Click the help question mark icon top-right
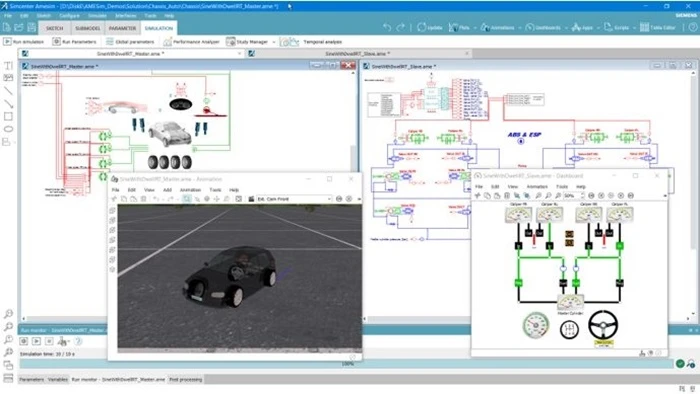This screenshot has height=394, width=700. (x=692, y=28)
